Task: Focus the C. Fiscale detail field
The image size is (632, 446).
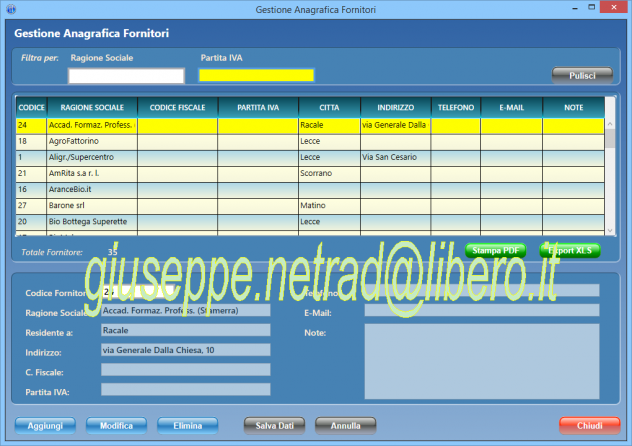Action: (x=185, y=369)
